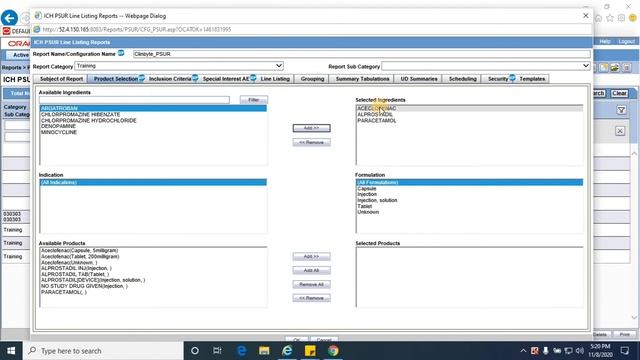Image resolution: width=640 pixels, height=360 pixels.
Task: Click the taskbar search box
Action: (x=103, y=351)
